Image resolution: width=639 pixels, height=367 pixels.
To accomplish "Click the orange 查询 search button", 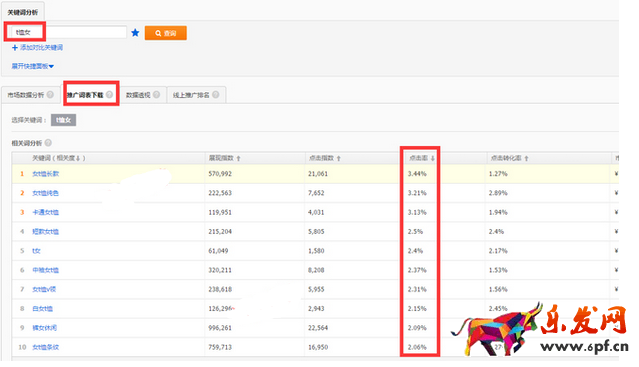I will pyautogui.click(x=166, y=33).
